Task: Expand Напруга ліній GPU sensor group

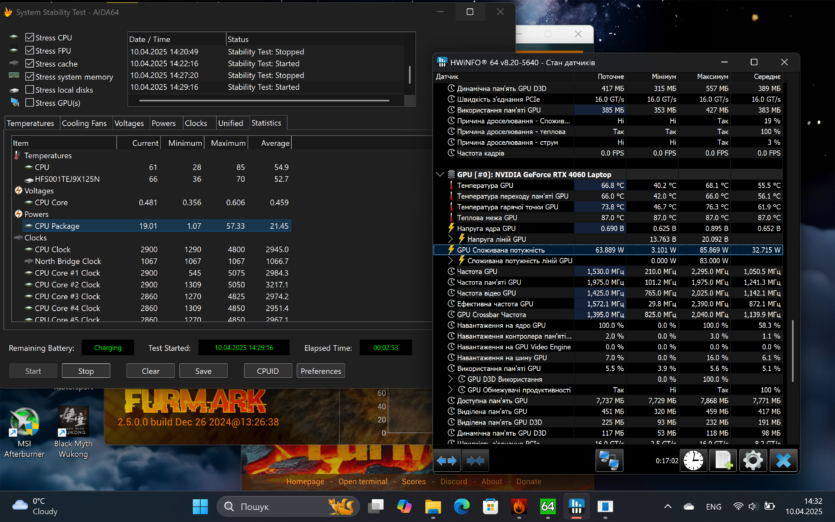Action: [451, 239]
